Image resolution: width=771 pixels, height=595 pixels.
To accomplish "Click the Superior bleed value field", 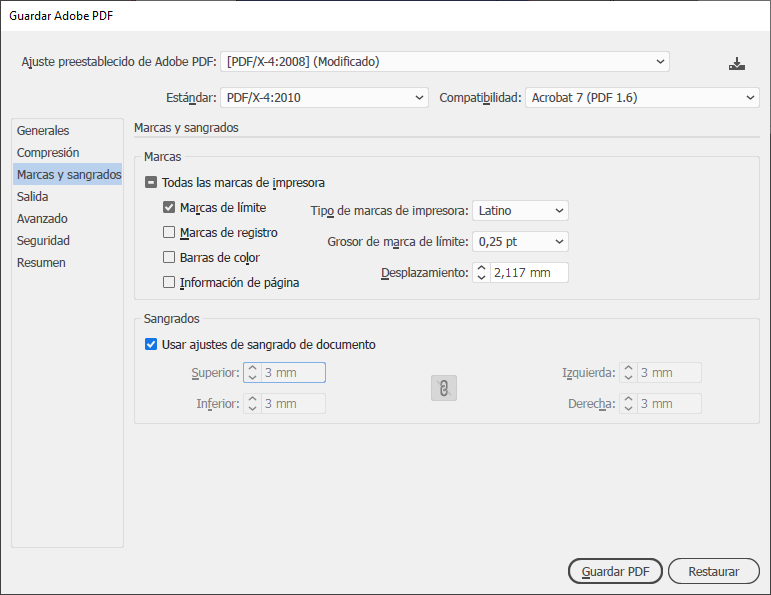I will (293, 373).
